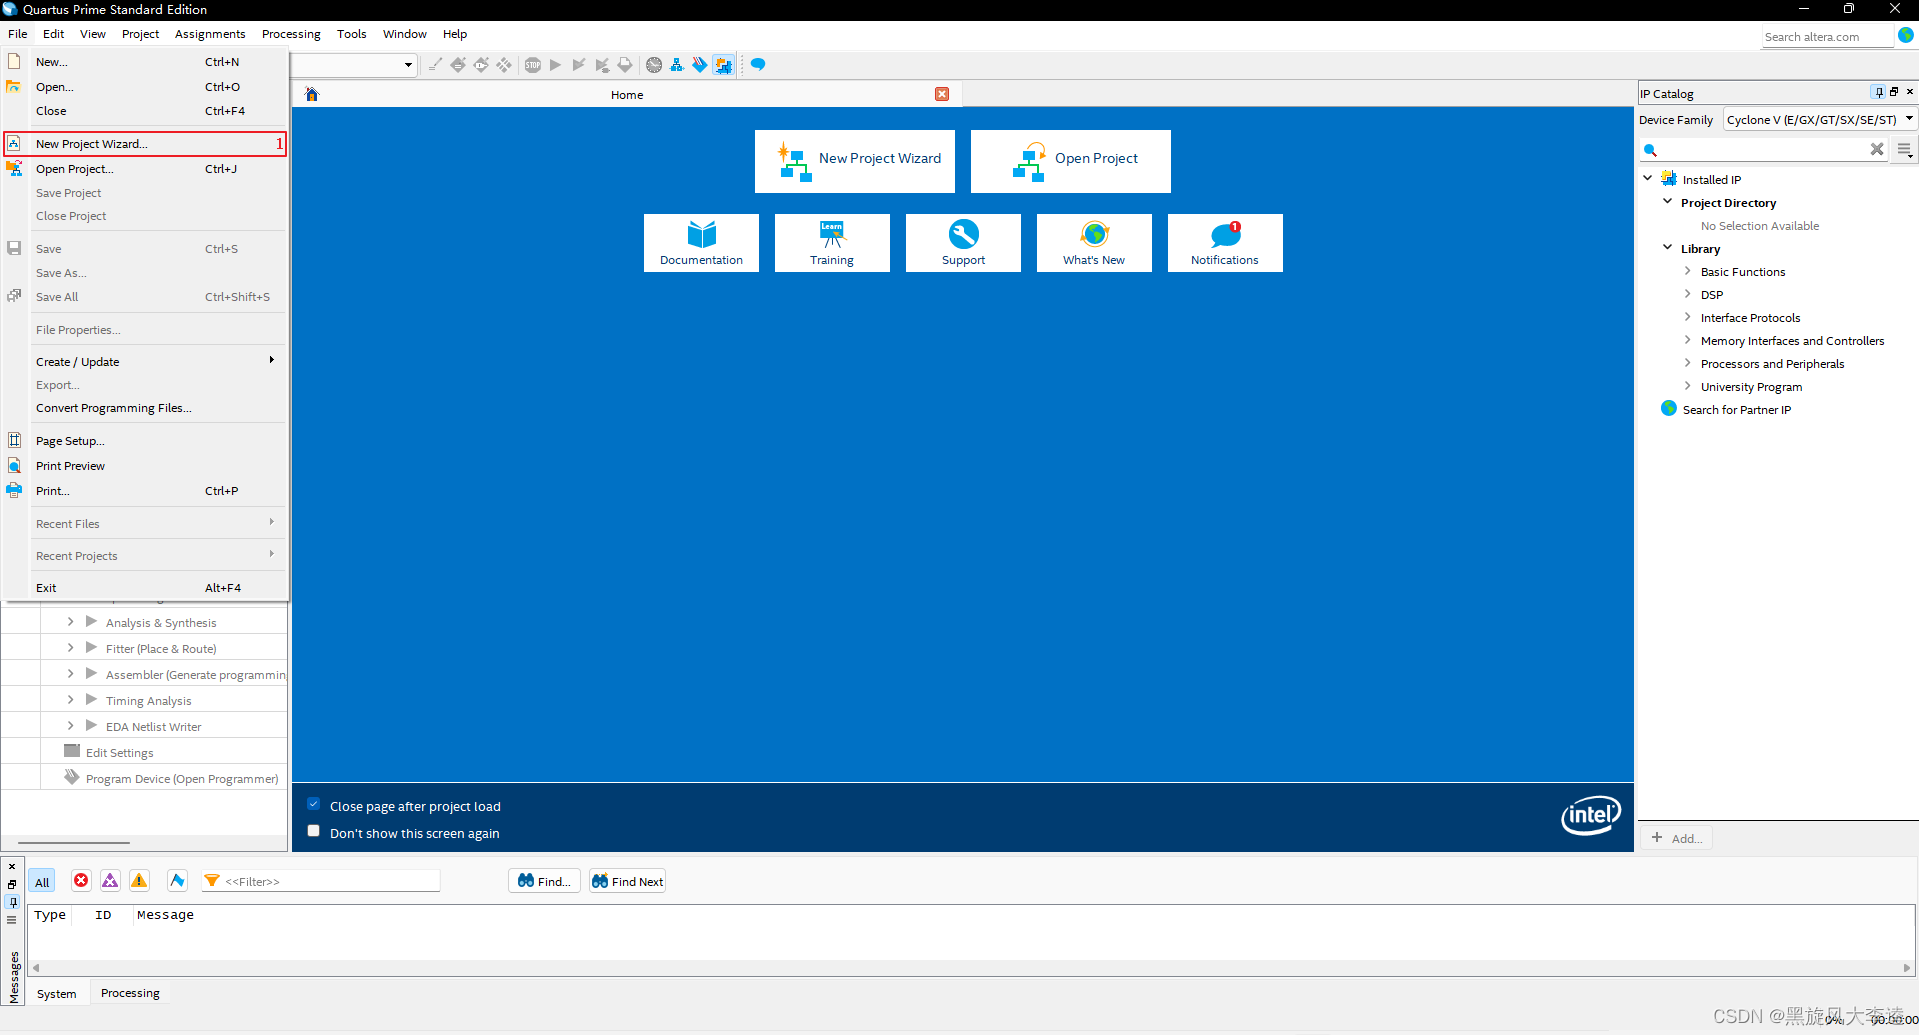This screenshot has height=1035, width=1919.
Task: Click the Find Next button
Action: [x=627, y=881]
